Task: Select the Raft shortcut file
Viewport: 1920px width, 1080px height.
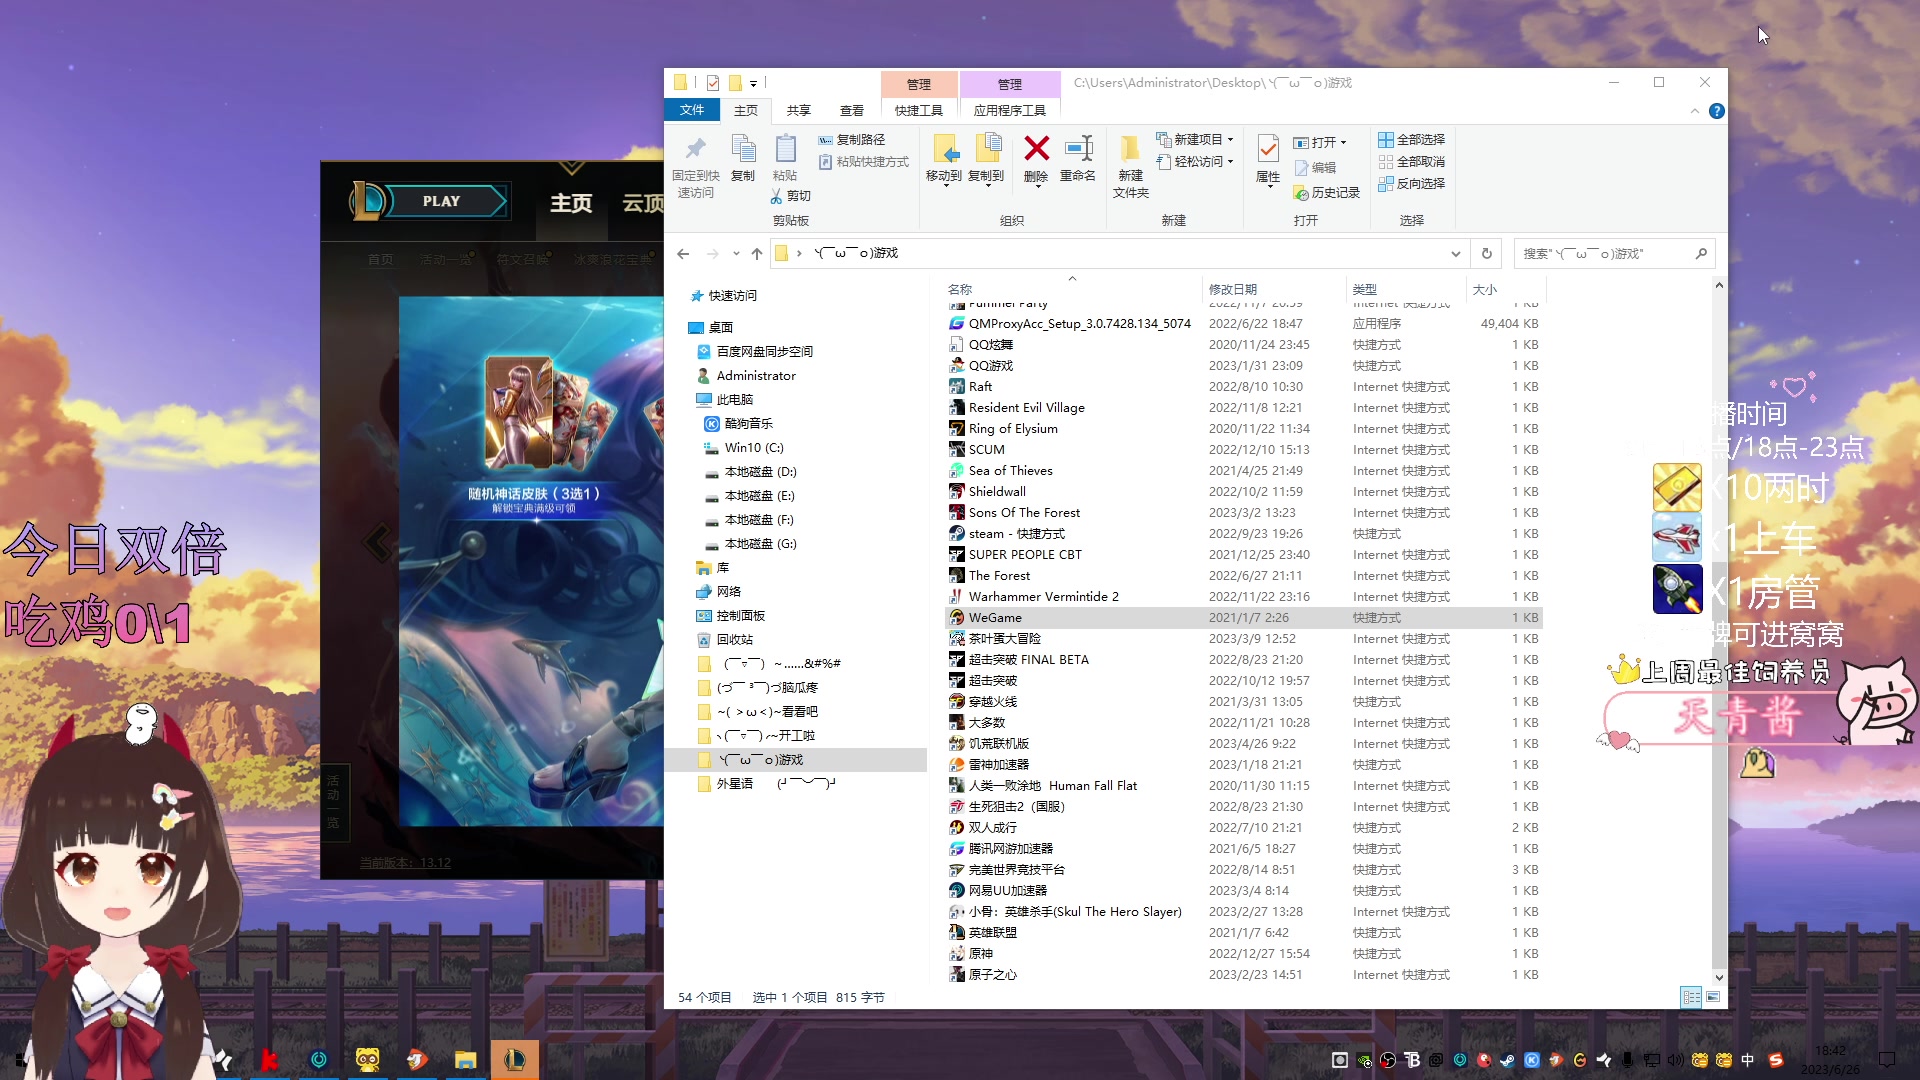Action: pyautogui.click(x=1243, y=387)
